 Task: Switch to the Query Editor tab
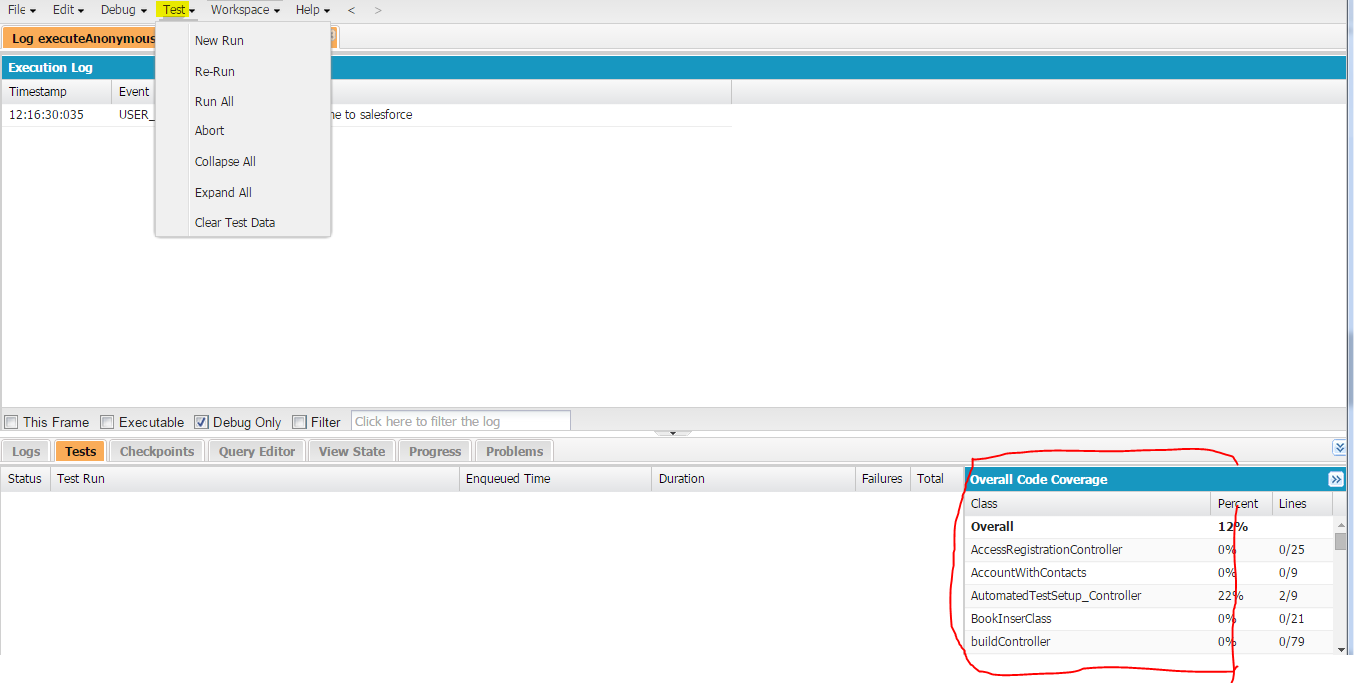[256, 451]
